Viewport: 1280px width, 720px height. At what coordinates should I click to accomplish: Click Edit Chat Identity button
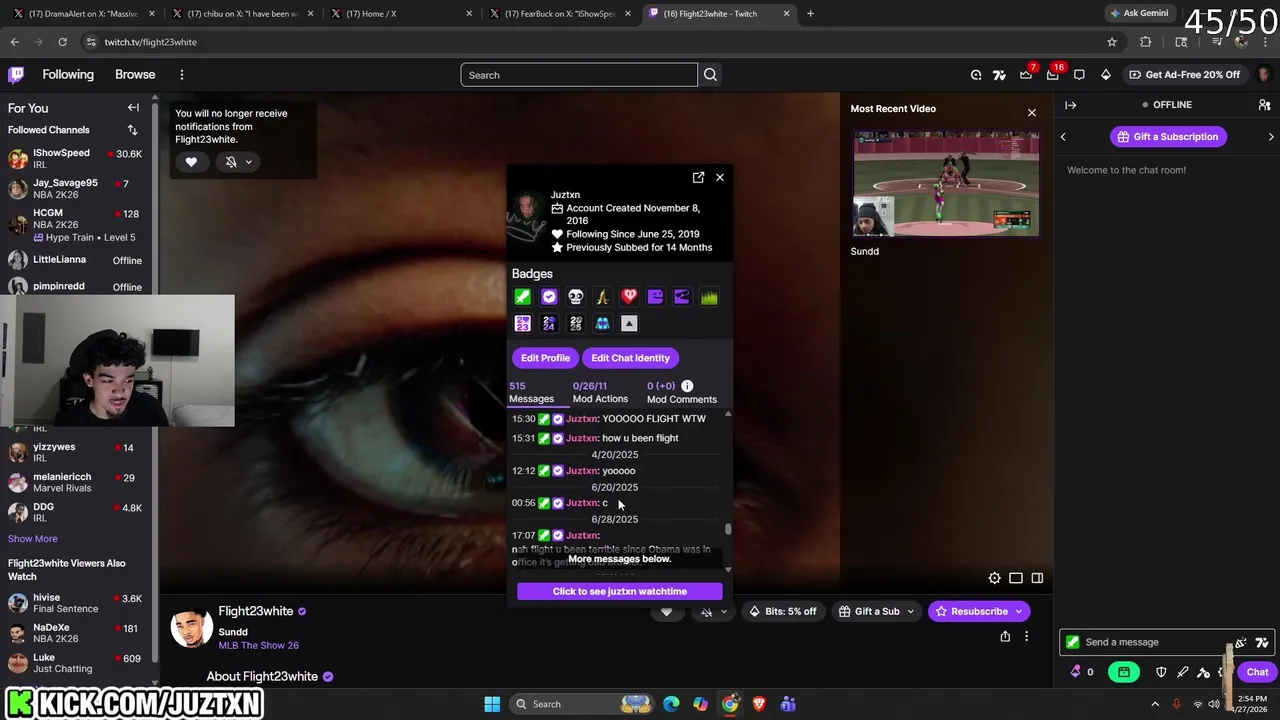[630, 358]
